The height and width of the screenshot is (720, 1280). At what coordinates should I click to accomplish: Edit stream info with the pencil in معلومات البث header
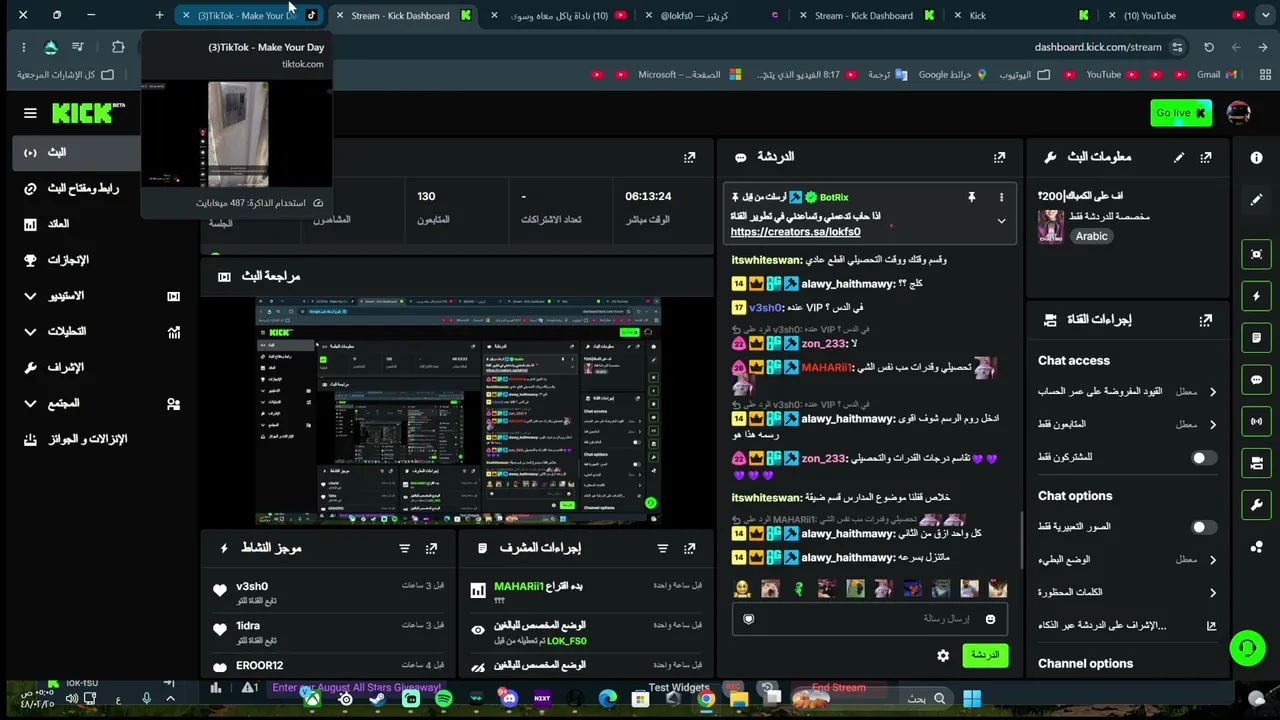[x=1179, y=157]
